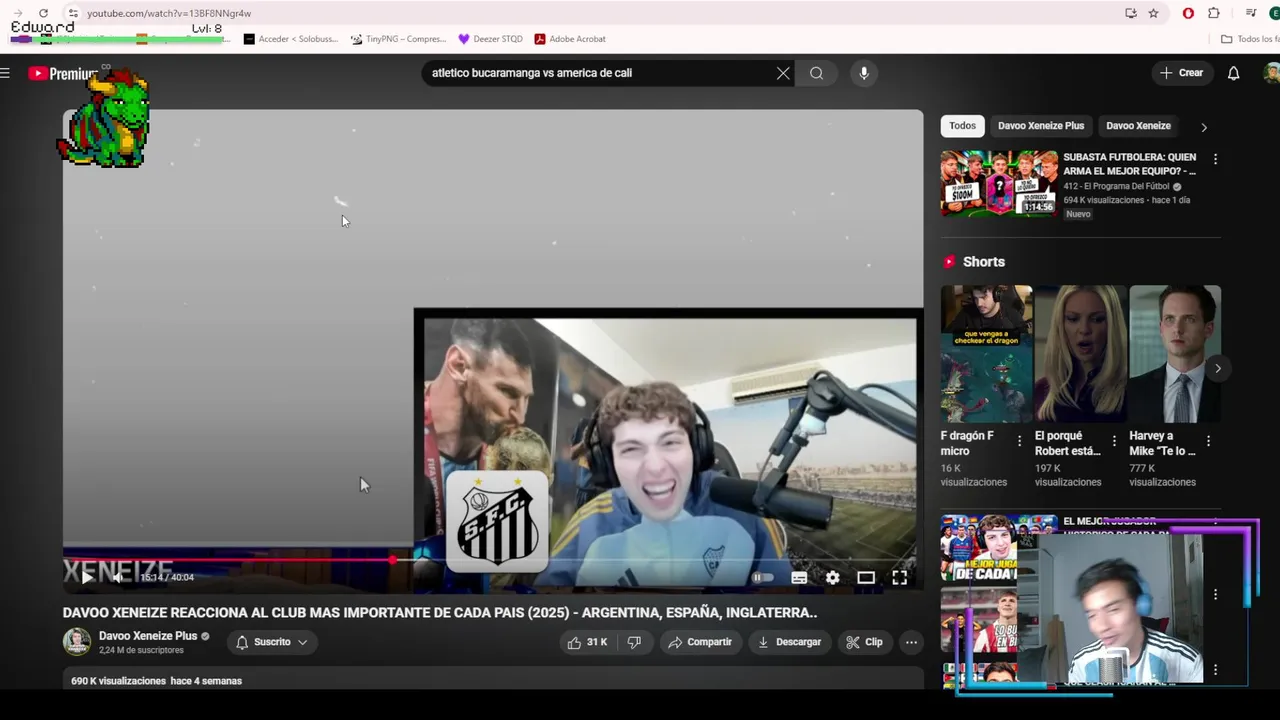
Task: Open the Subasta Futbolera video thumbnail
Action: click(x=999, y=183)
